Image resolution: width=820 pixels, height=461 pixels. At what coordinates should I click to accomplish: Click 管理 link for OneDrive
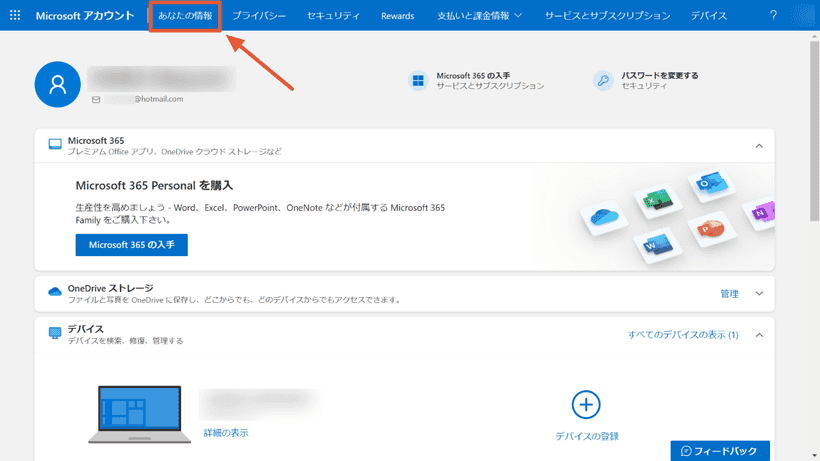[x=730, y=294]
